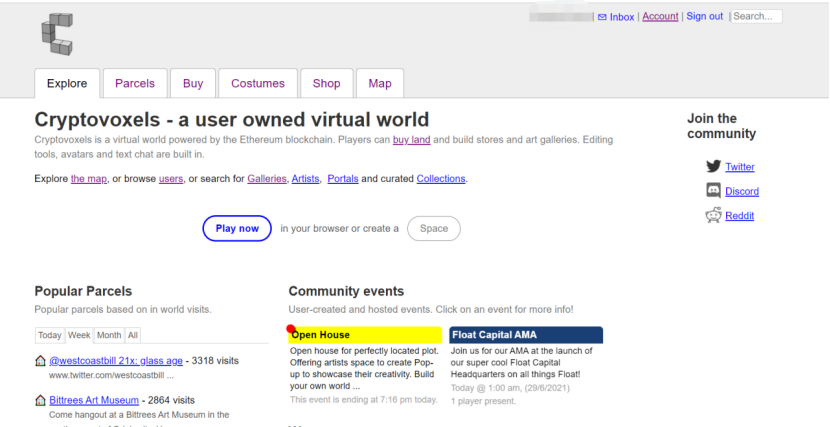Select the All popularity filter
830x427 pixels.
pos(133,335)
